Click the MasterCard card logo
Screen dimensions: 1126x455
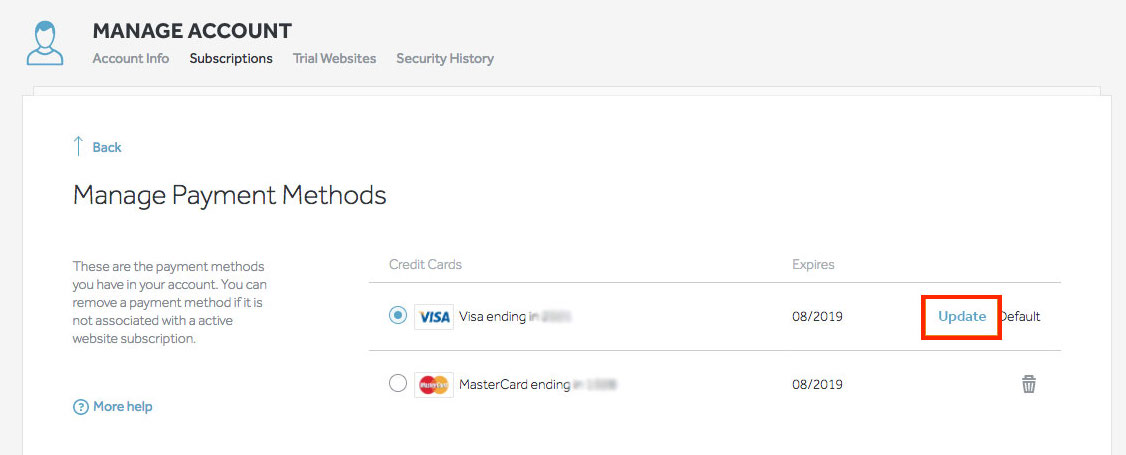[x=434, y=384]
